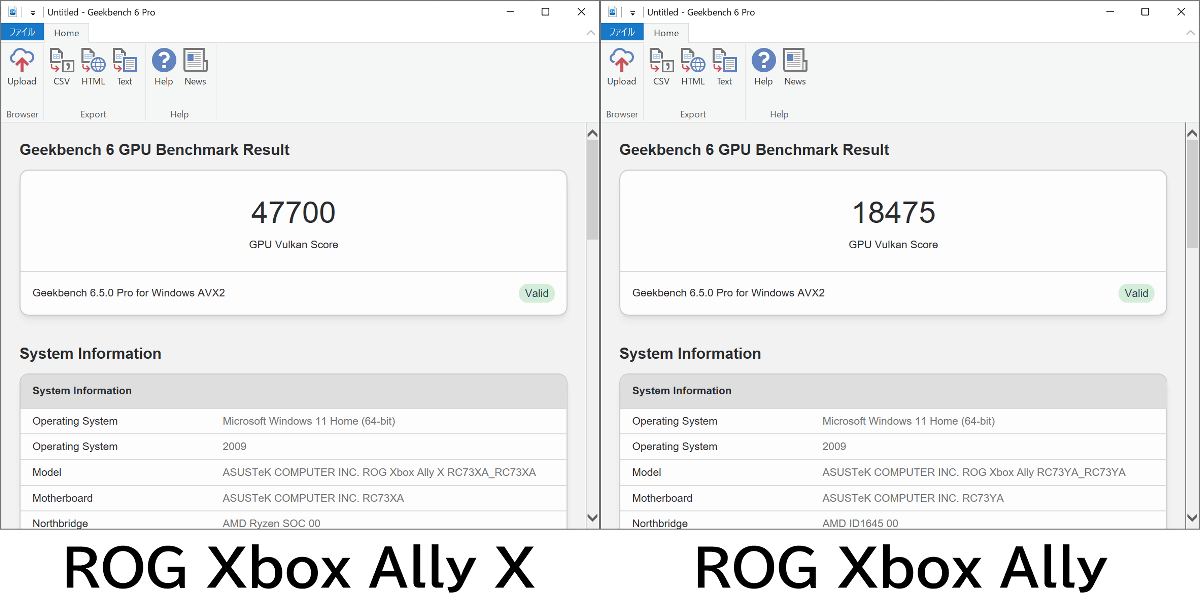Image resolution: width=1200 pixels, height=609 pixels.
Task: Open News in the left window
Action: (195, 67)
